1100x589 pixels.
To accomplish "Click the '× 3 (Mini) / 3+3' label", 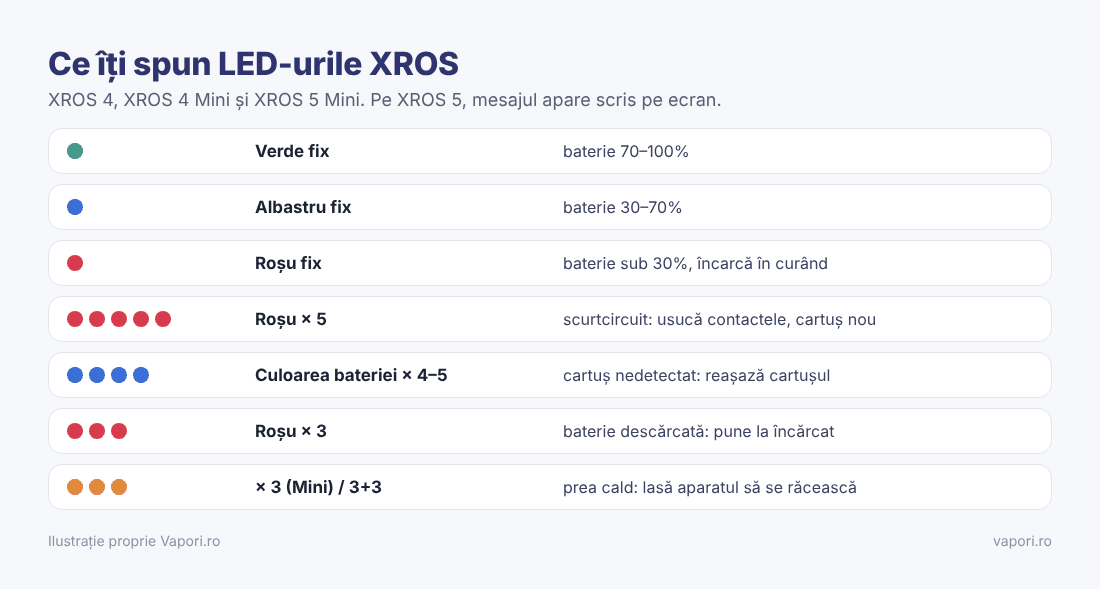I will (318, 487).
